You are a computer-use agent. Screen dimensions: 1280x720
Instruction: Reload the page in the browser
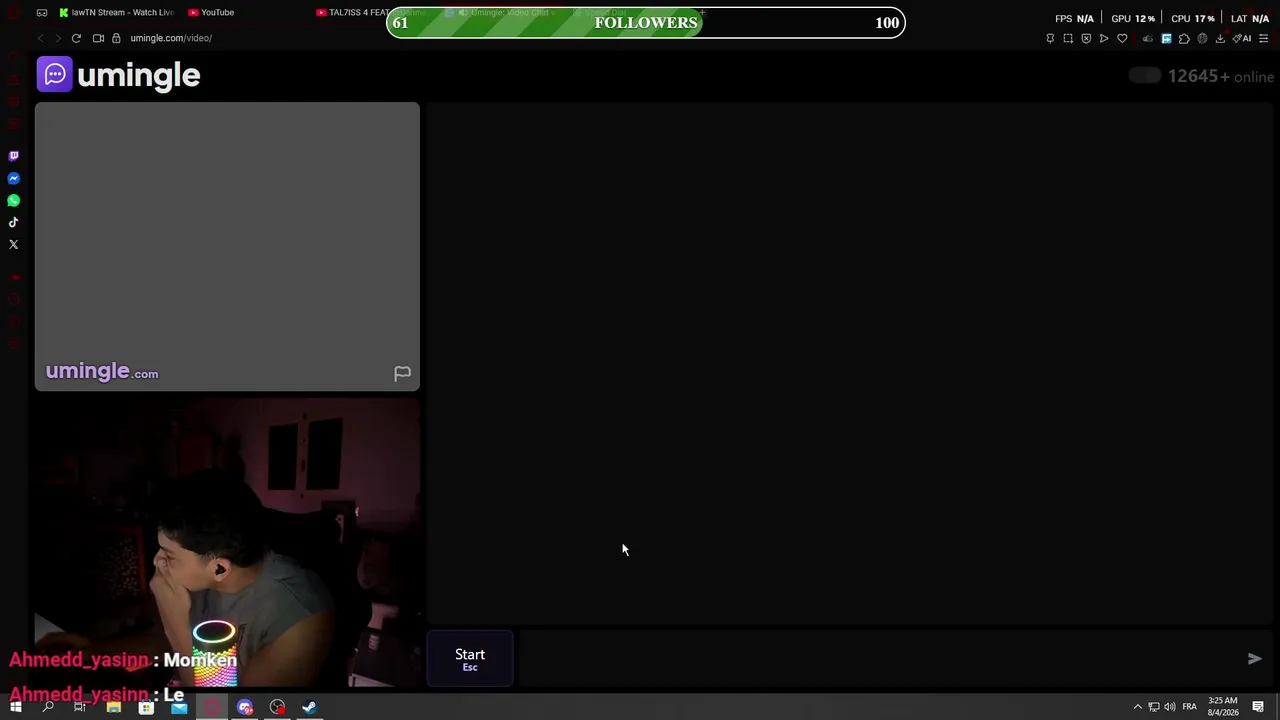tap(76, 38)
